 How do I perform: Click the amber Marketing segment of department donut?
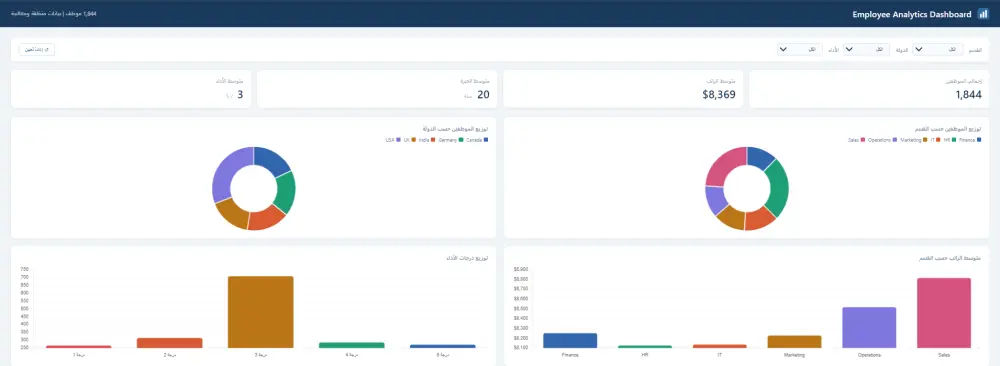(731, 218)
